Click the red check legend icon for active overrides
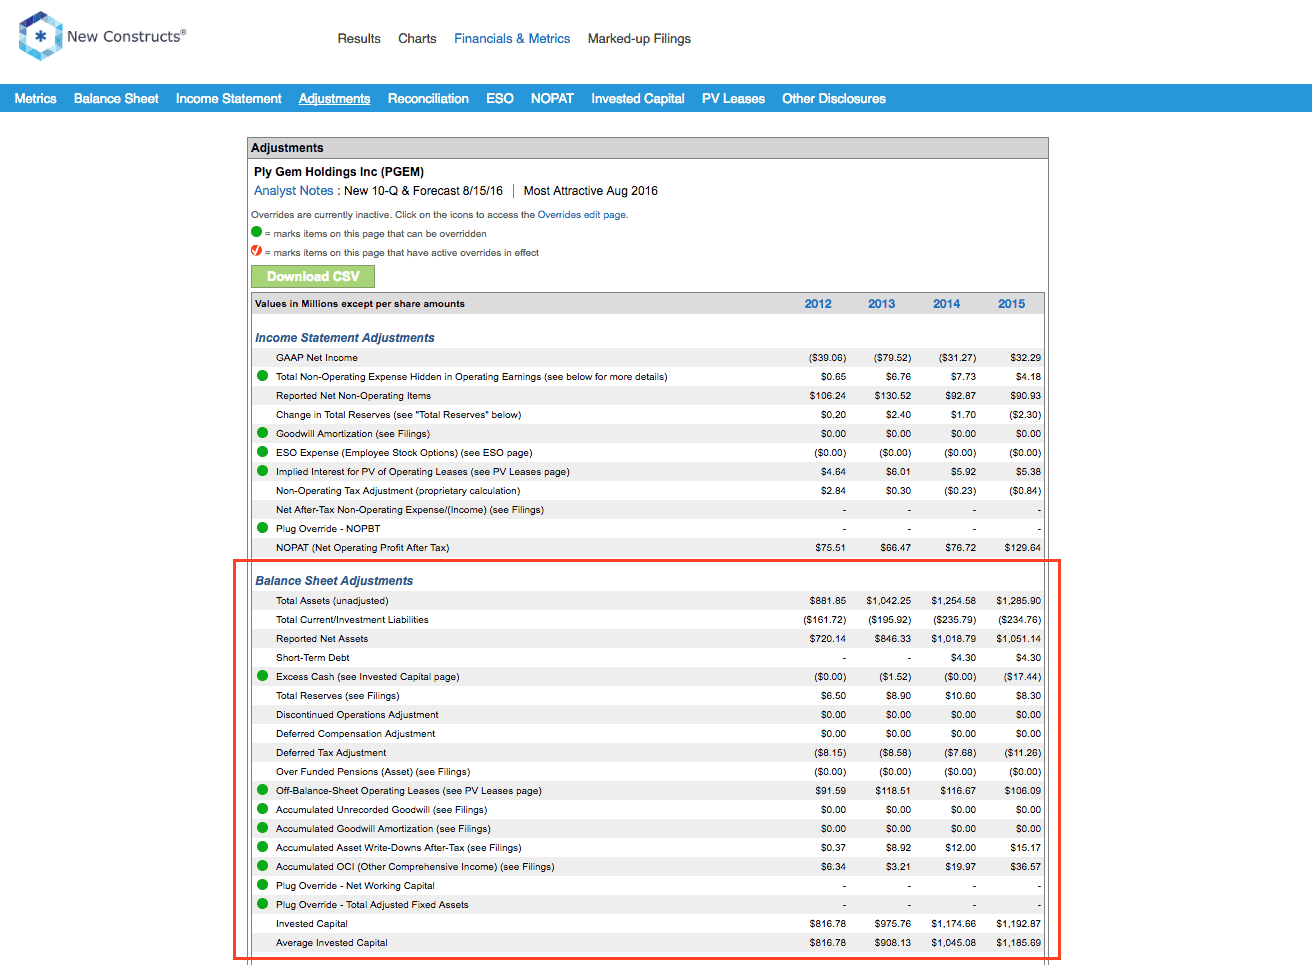The width and height of the screenshot is (1312, 965). point(257,251)
